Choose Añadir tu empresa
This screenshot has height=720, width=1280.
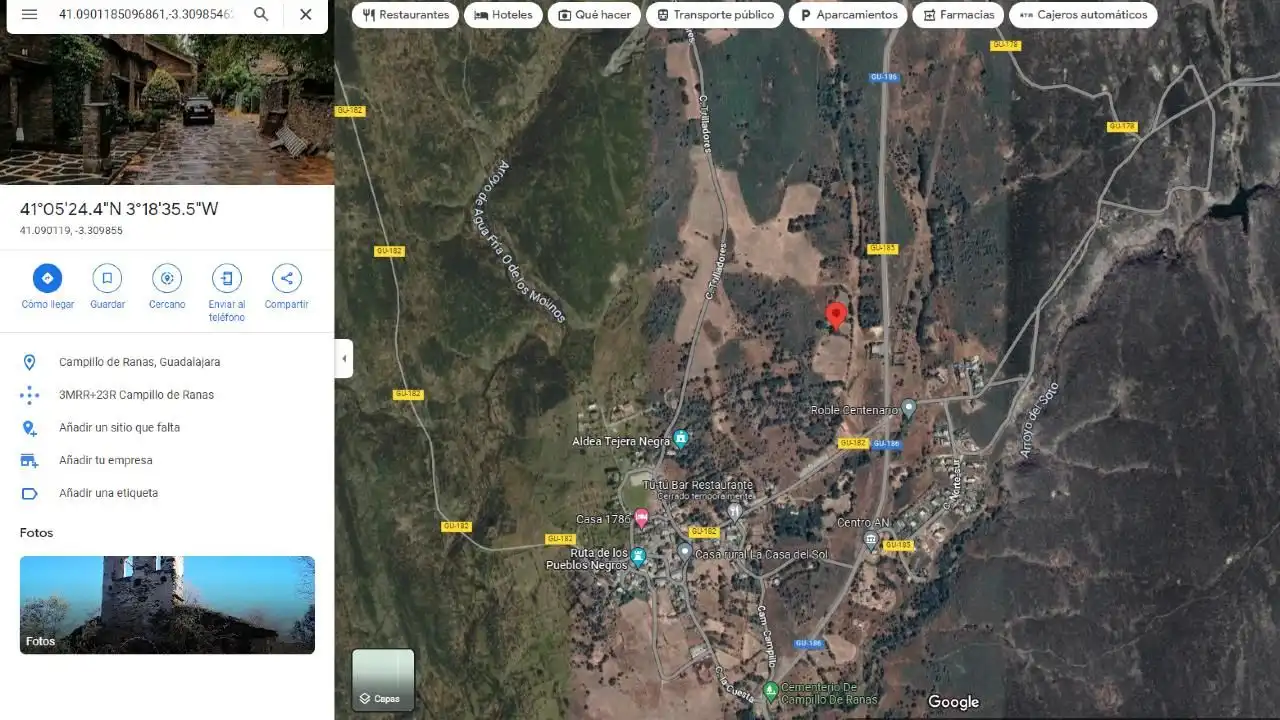coord(167,461)
